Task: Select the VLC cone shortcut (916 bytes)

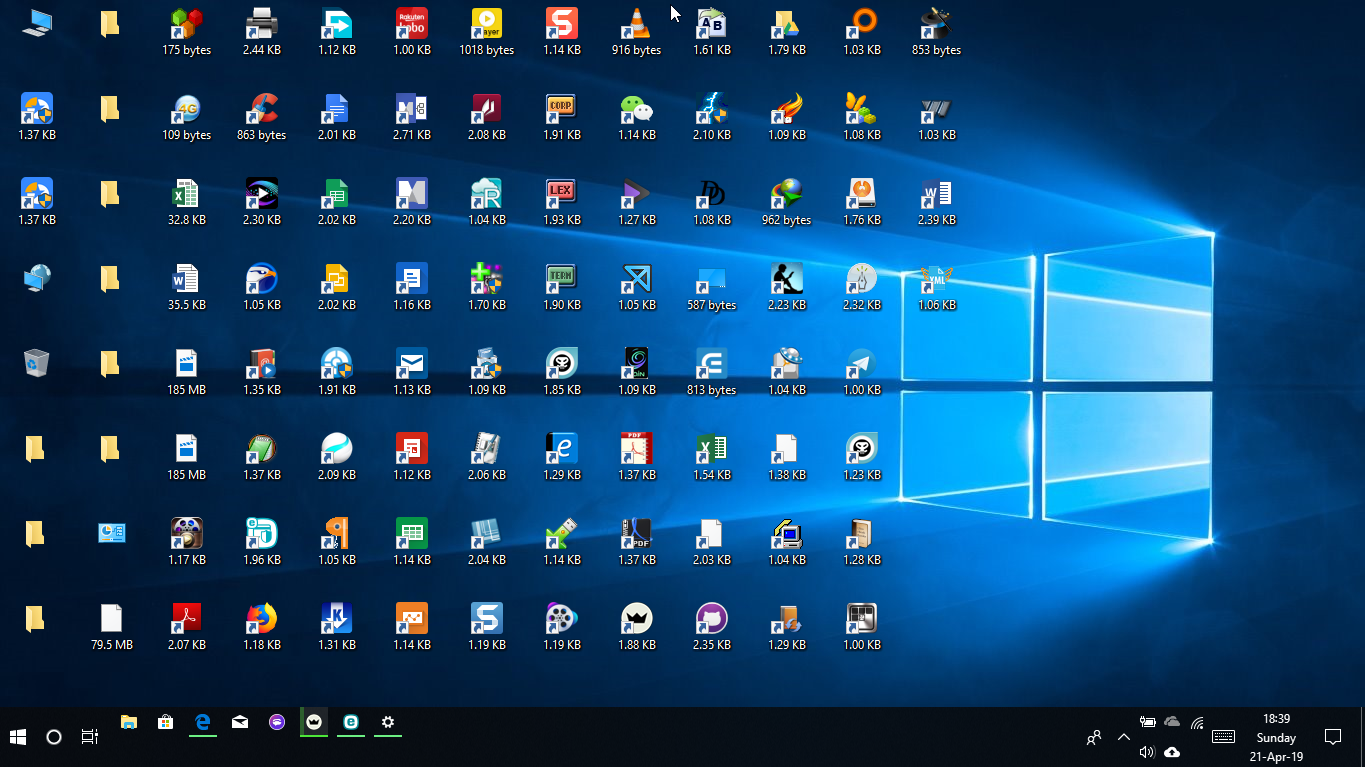Action: coord(636,23)
